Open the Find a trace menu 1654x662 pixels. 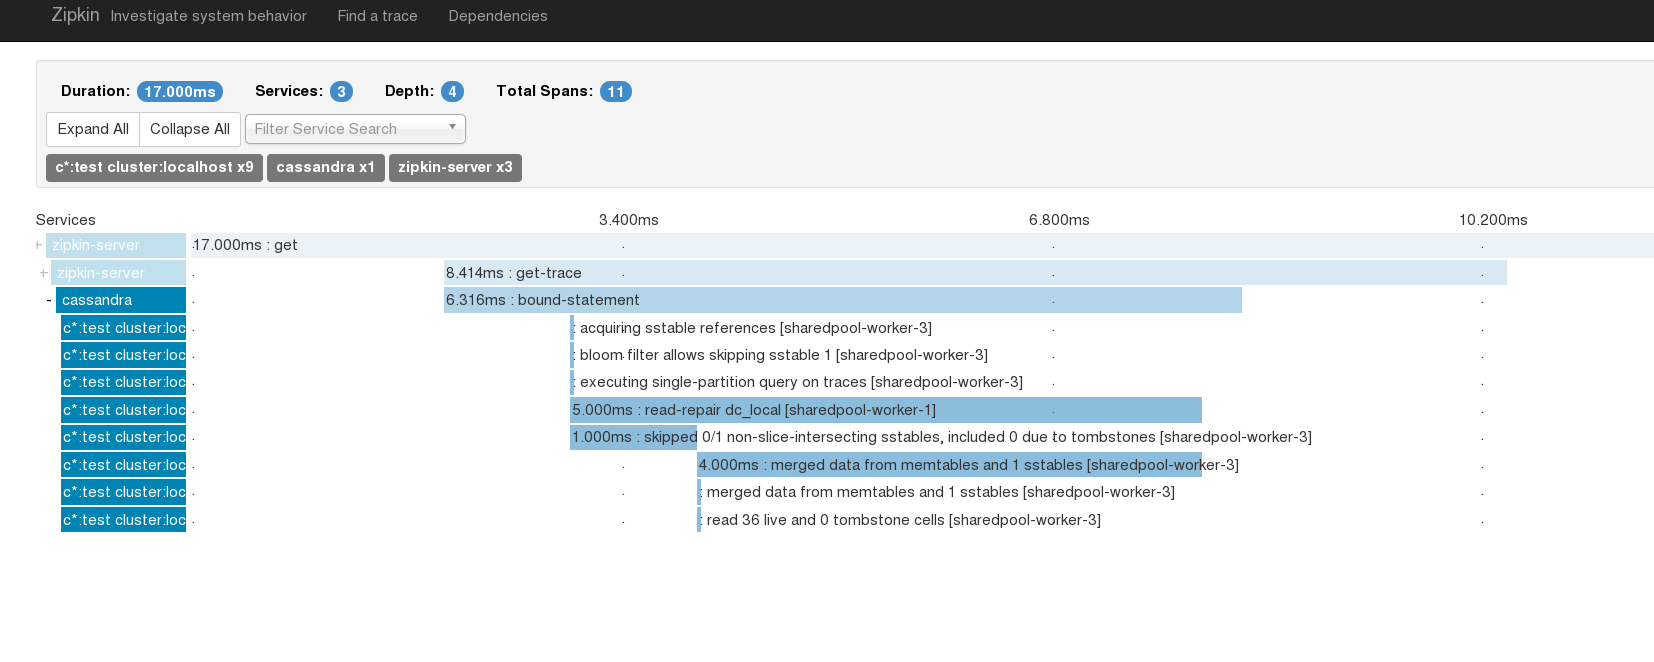point(377,16)
